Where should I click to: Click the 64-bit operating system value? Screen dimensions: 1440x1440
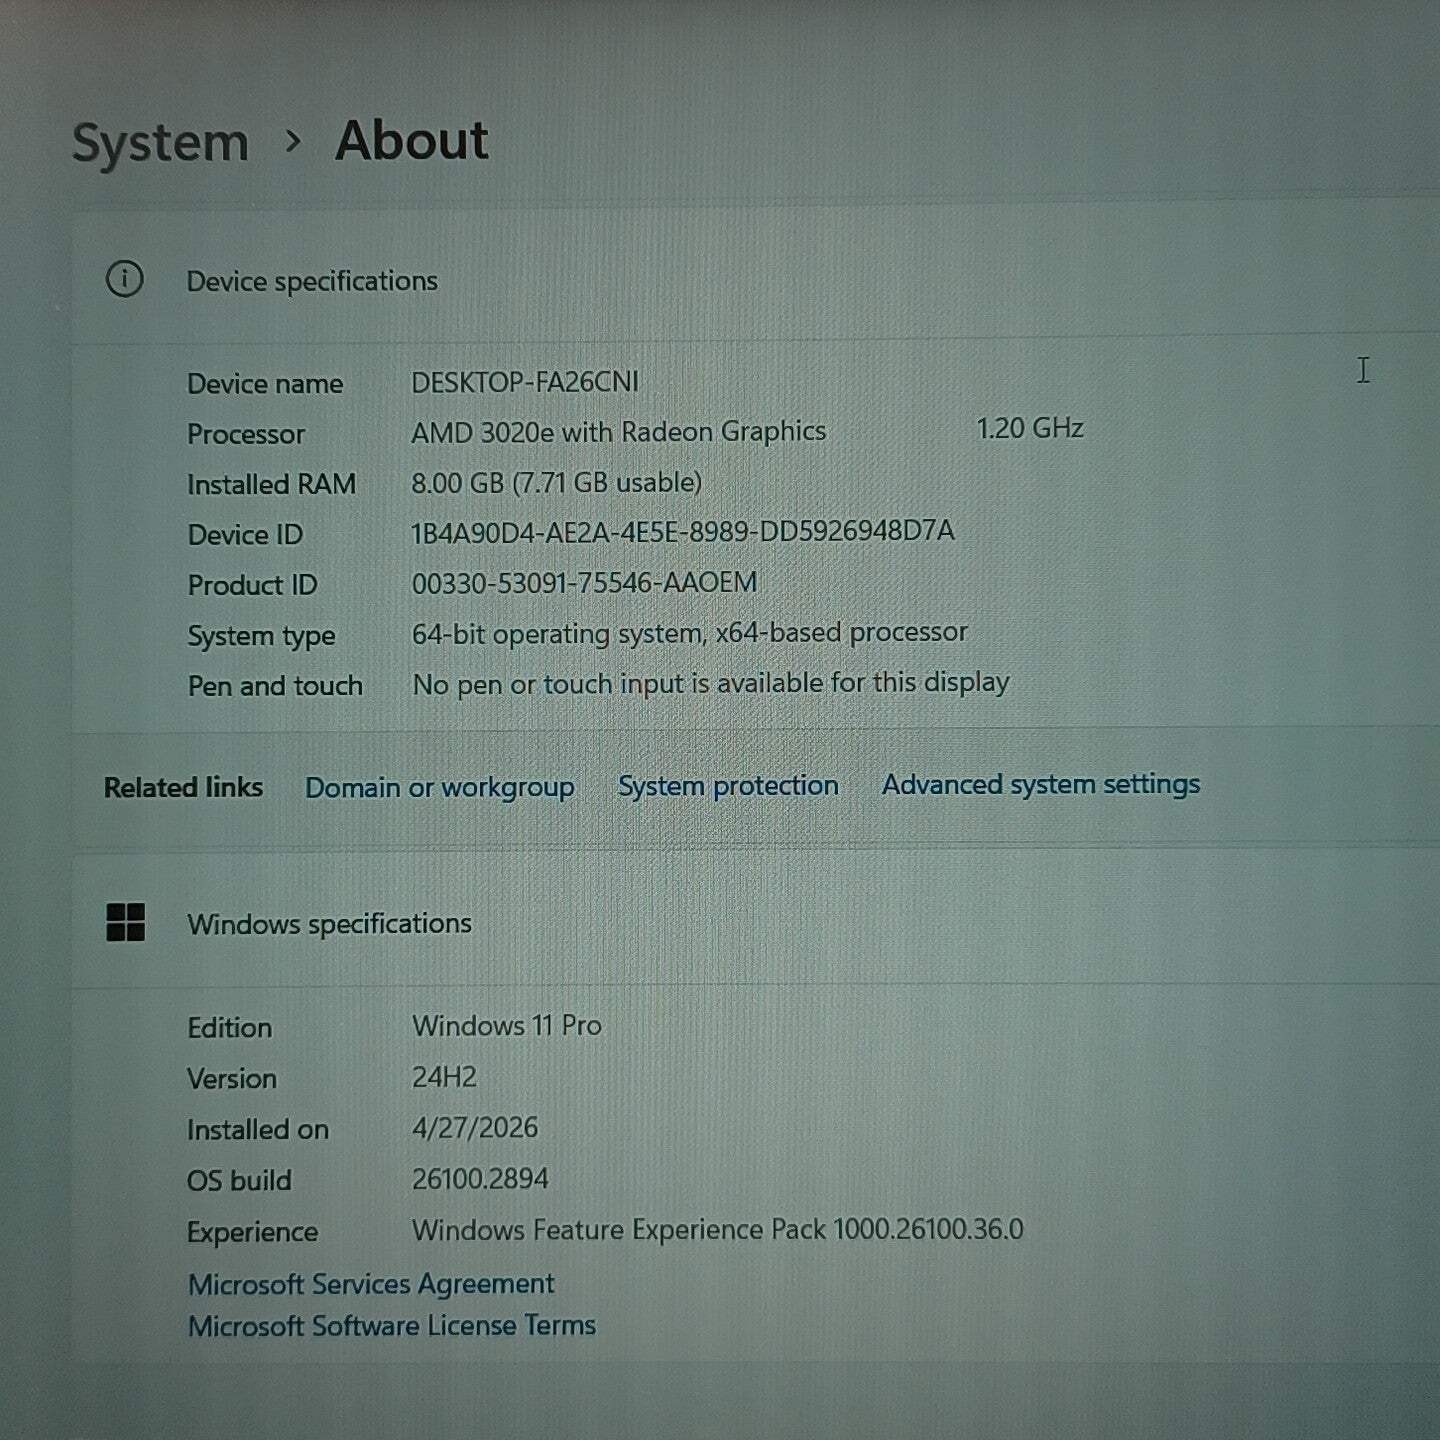click(690, 633)
